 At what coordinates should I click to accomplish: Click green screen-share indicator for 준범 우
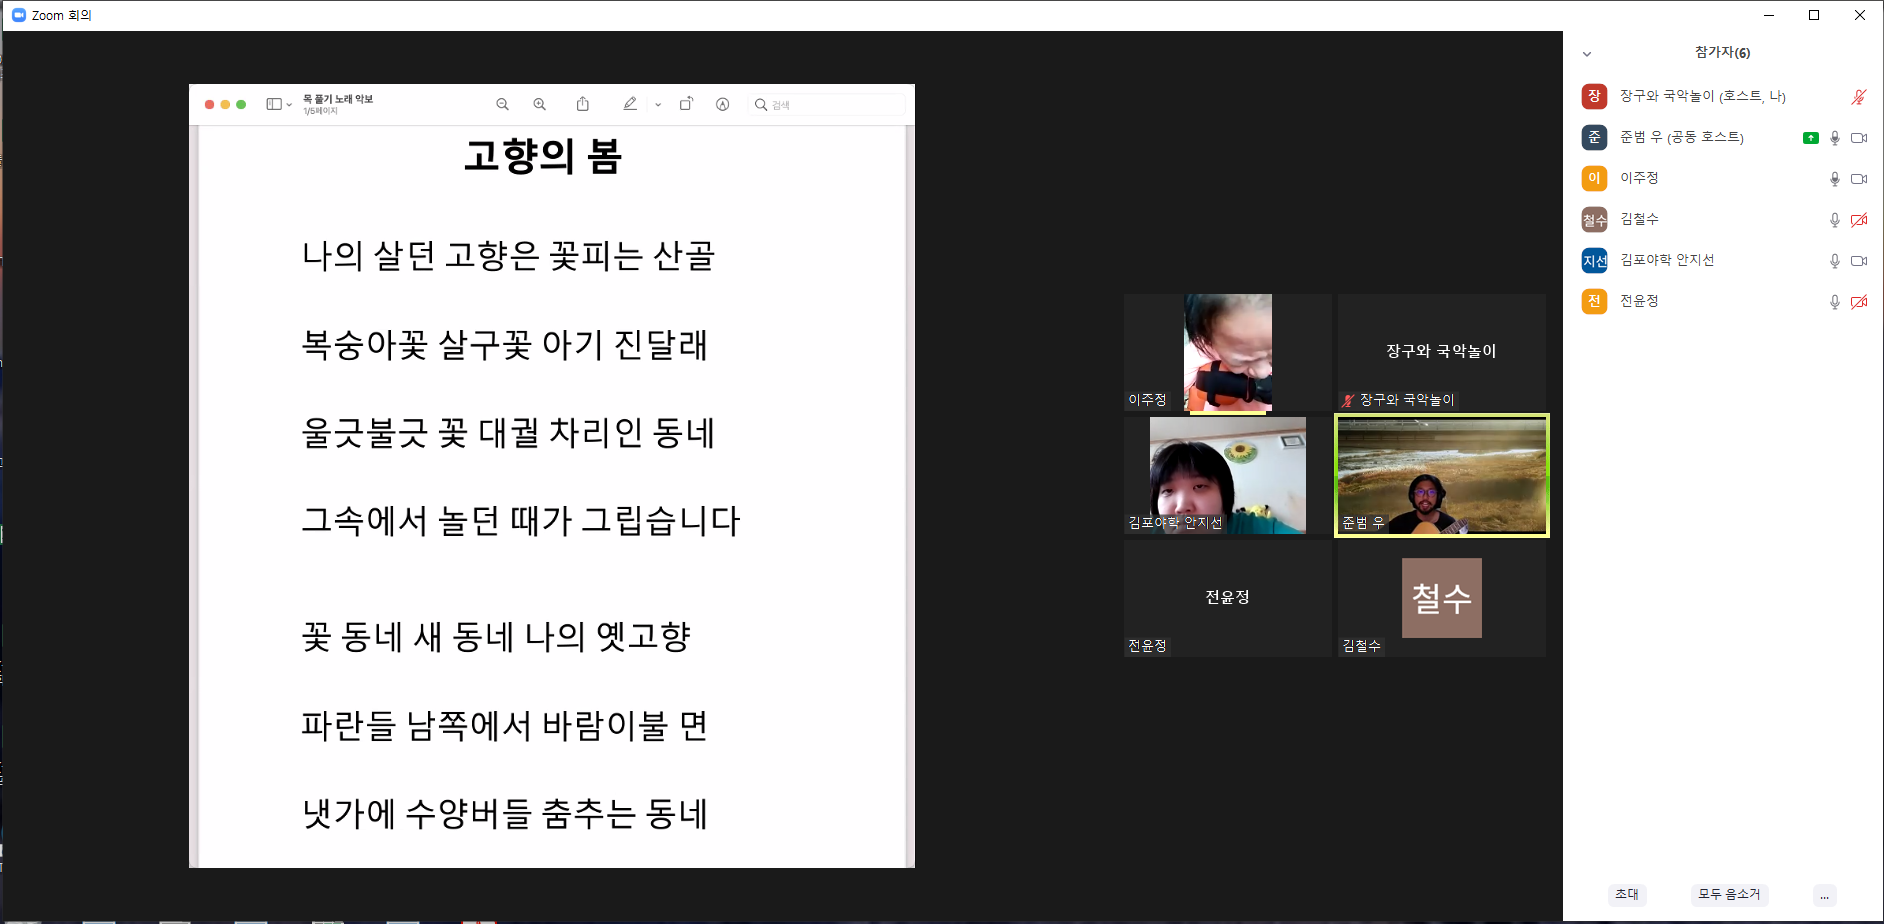[1811, 138]
